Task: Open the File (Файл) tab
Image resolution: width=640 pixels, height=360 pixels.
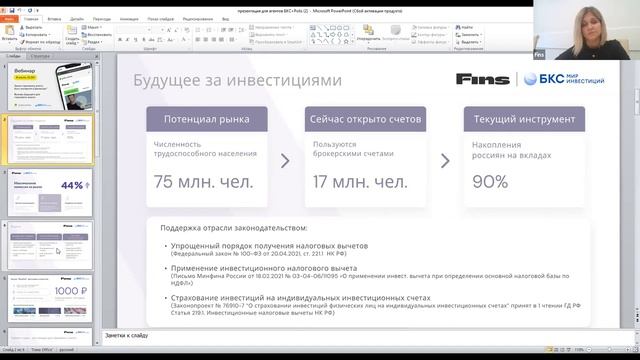Action: (9, 19)
